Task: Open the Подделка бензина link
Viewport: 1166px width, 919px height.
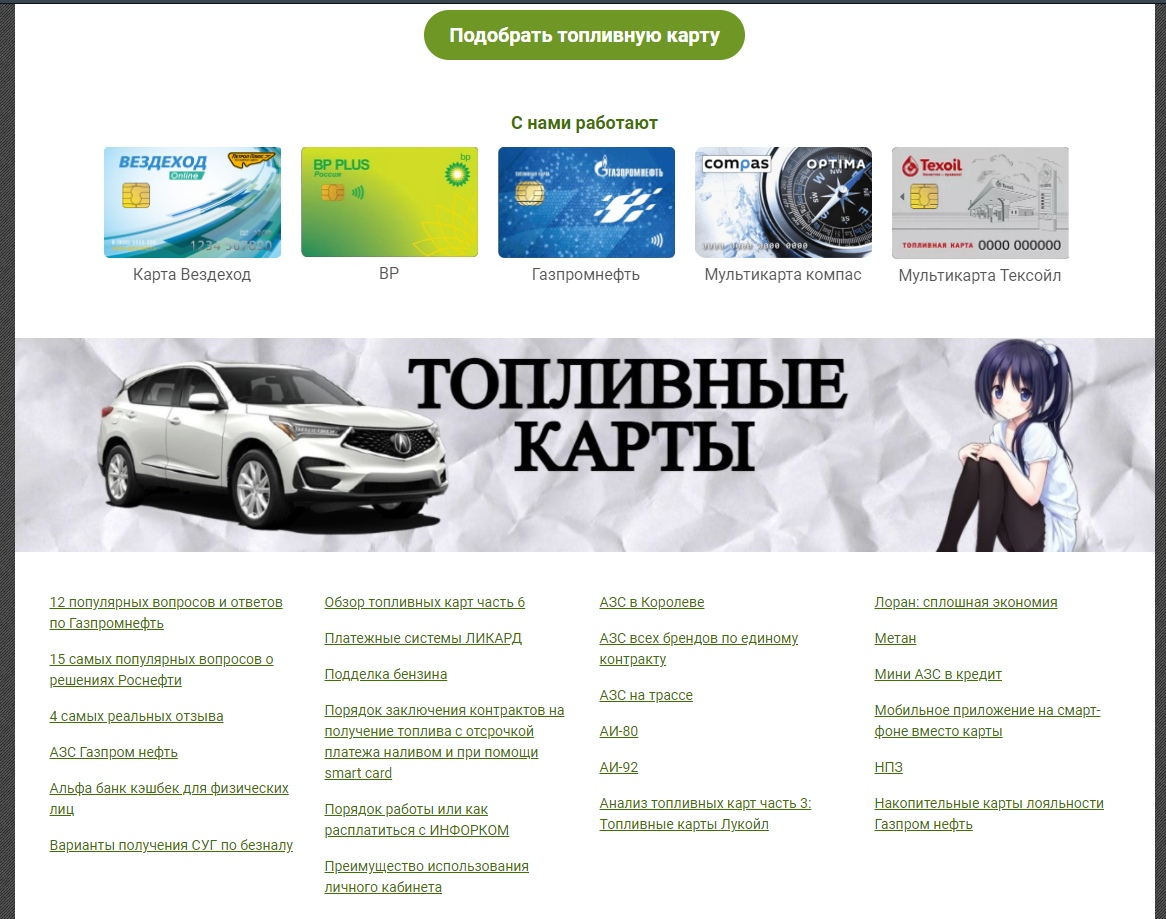Action: tap(385, 674)
